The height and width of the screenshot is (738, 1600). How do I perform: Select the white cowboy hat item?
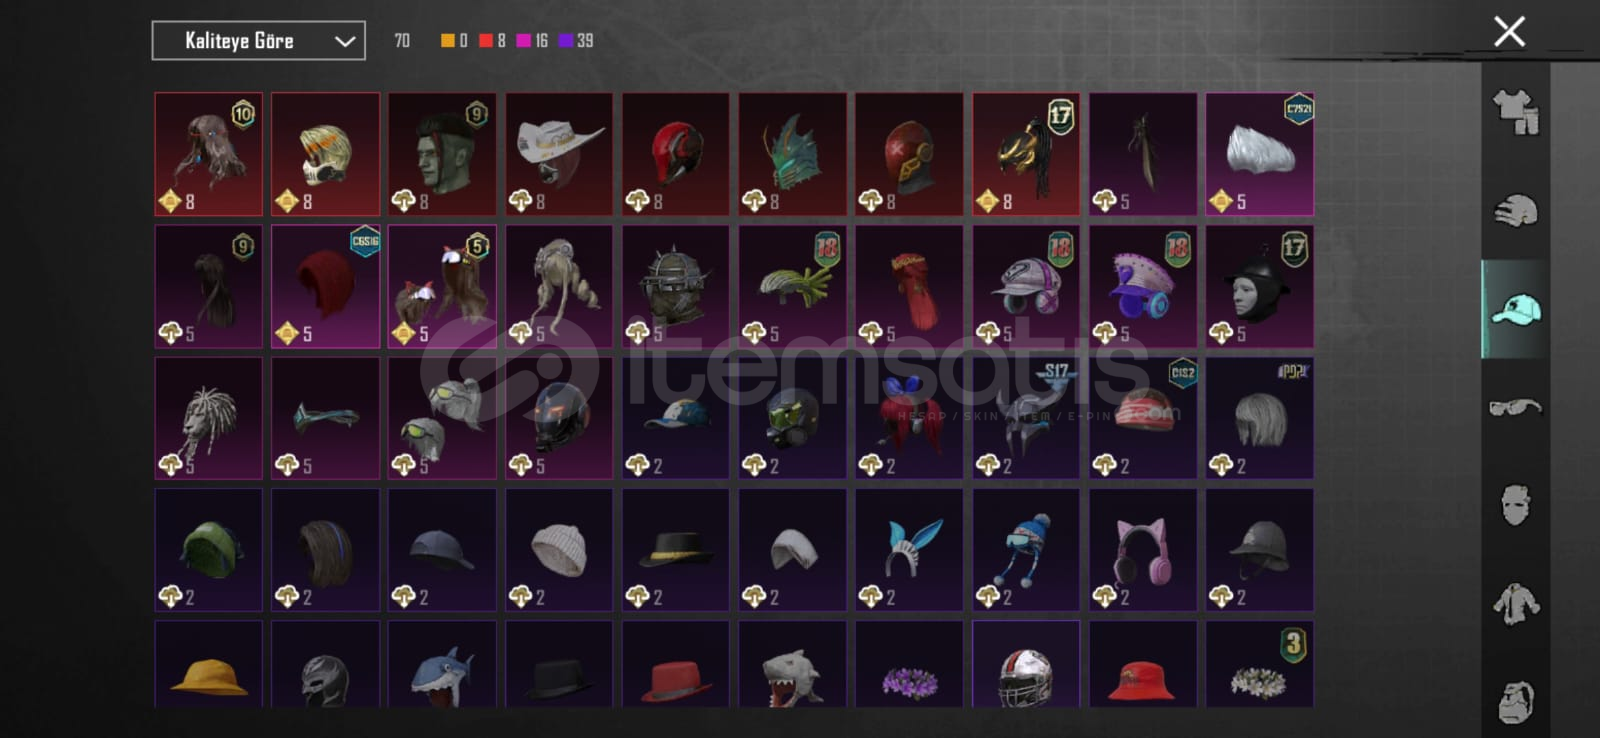[559, 154]
